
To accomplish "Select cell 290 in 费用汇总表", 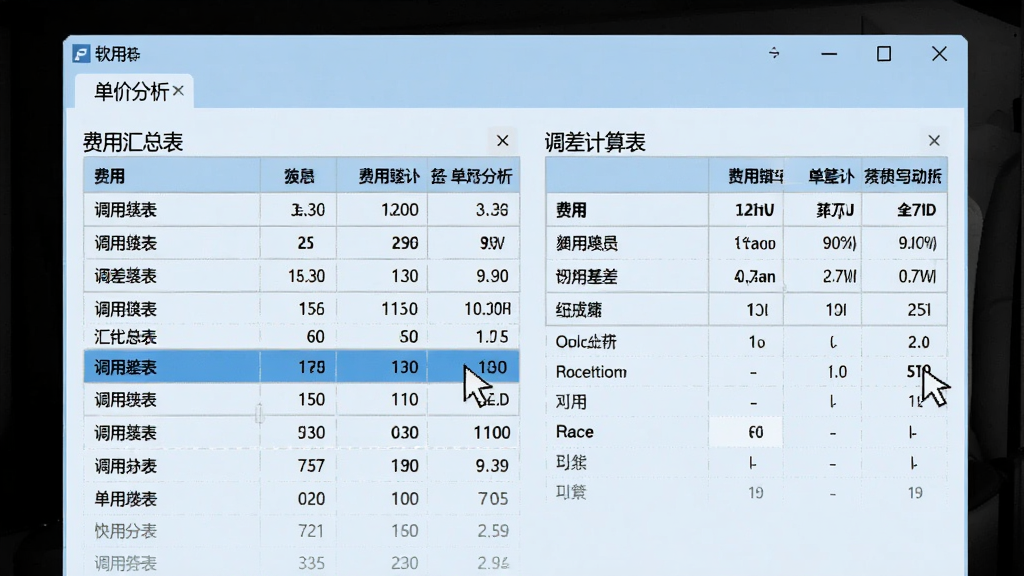I will (405, 243).
